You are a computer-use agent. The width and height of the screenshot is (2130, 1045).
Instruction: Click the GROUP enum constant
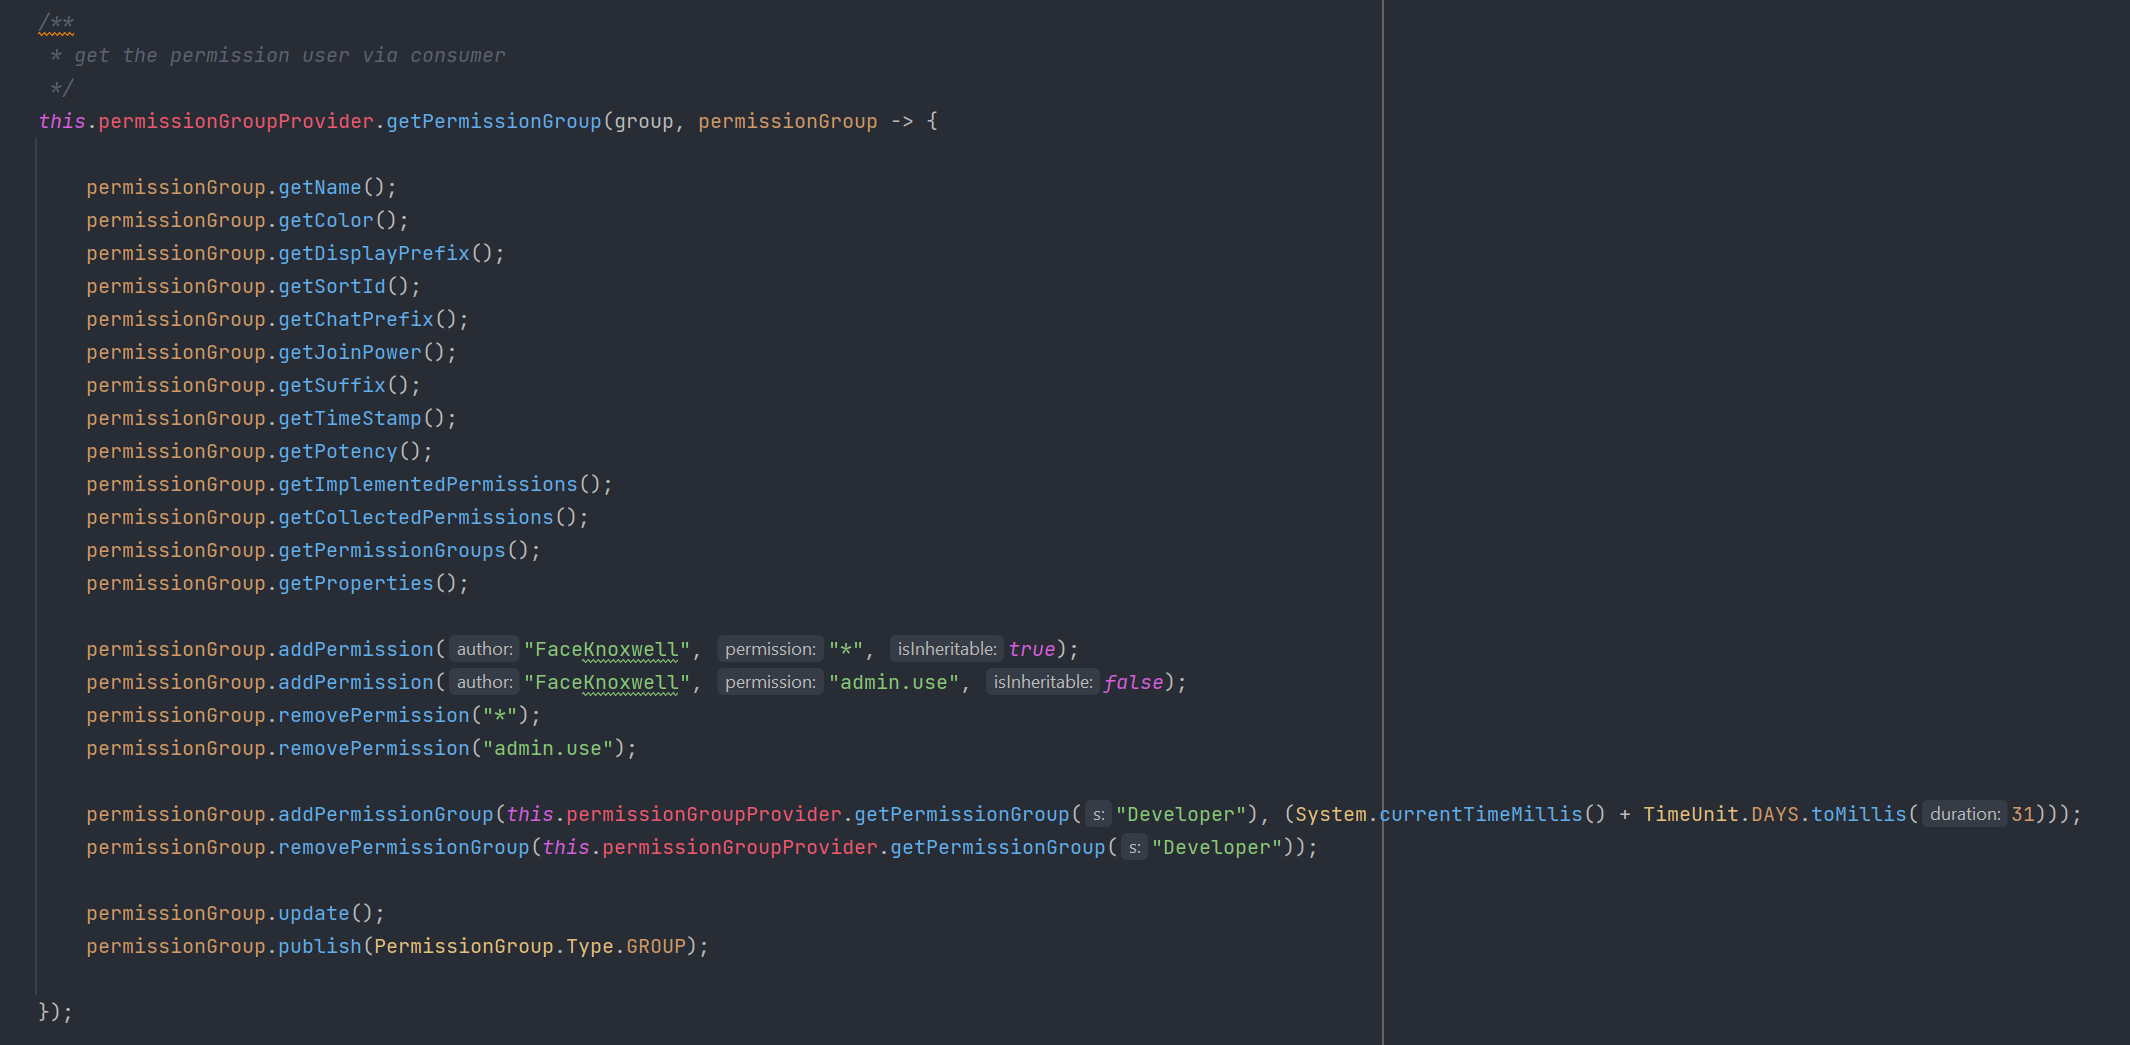656,946
